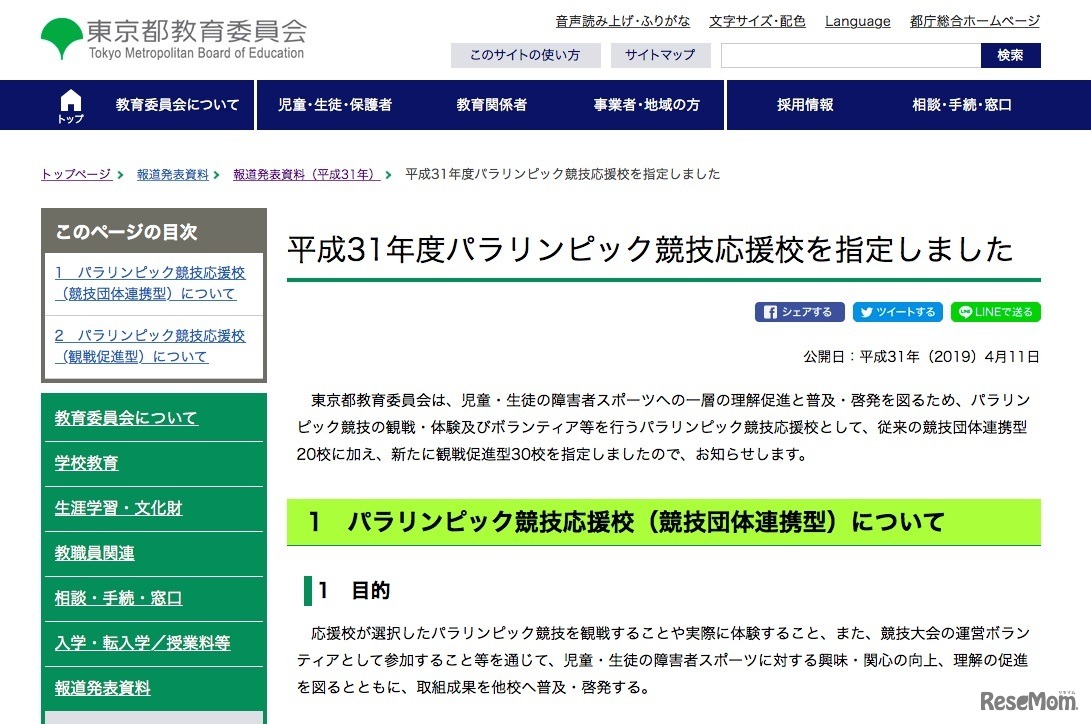Jump to section 2 観戦促進型 from contents
This screenshot has height=724, width=1091.
pos(150,347)
